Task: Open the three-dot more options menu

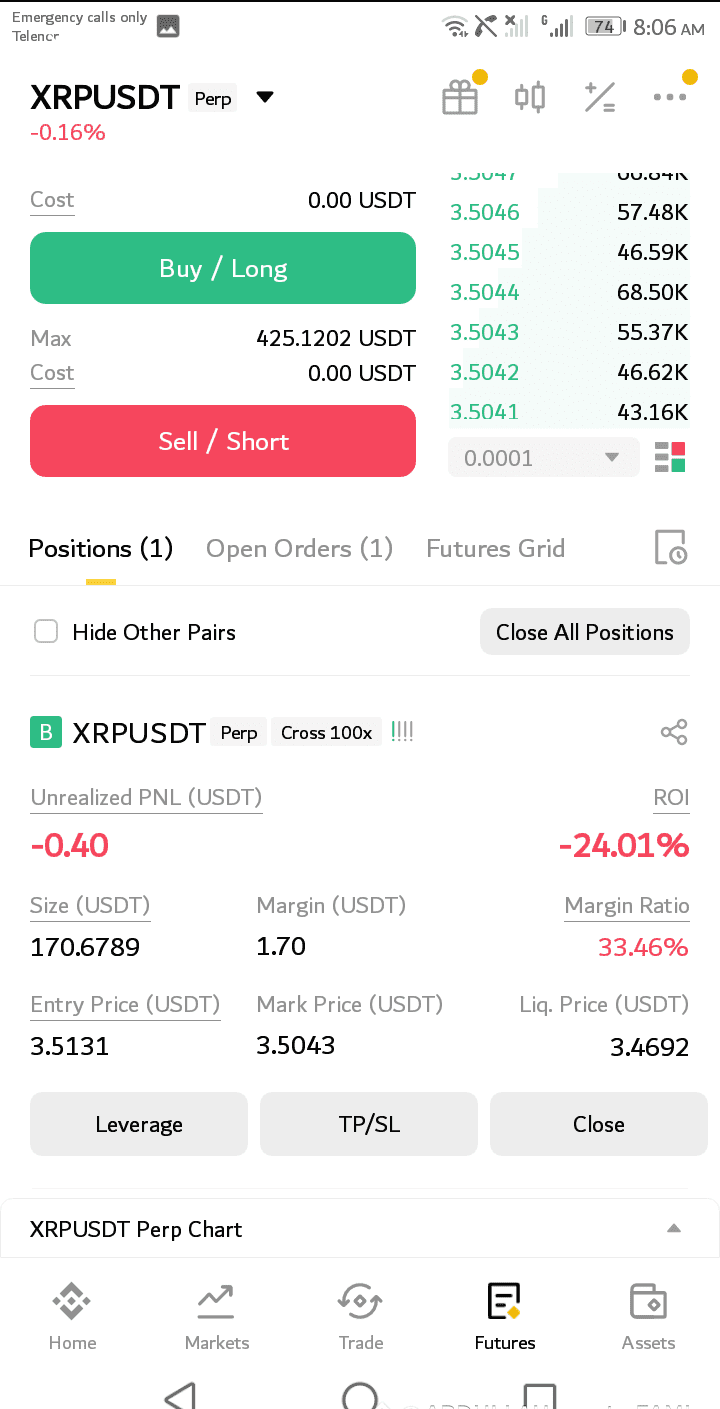Action: point(670,97)
